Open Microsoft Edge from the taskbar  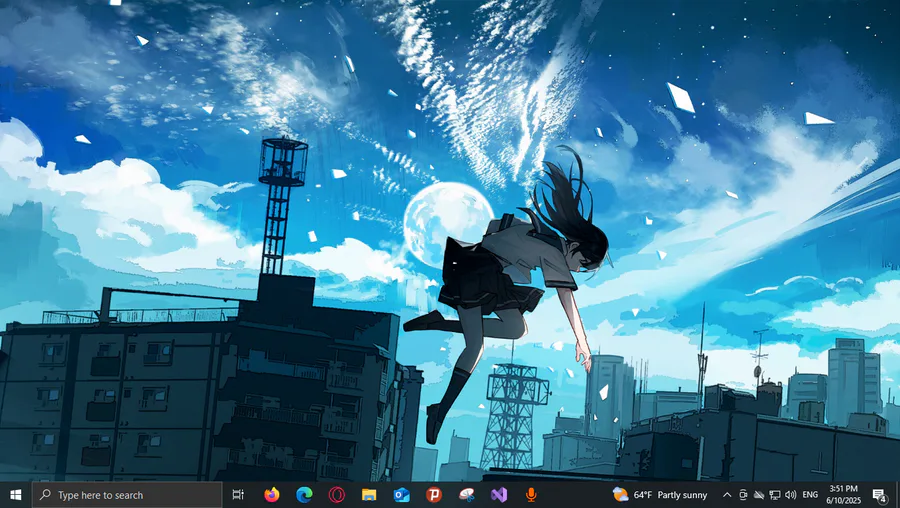(x=304, y=495)
